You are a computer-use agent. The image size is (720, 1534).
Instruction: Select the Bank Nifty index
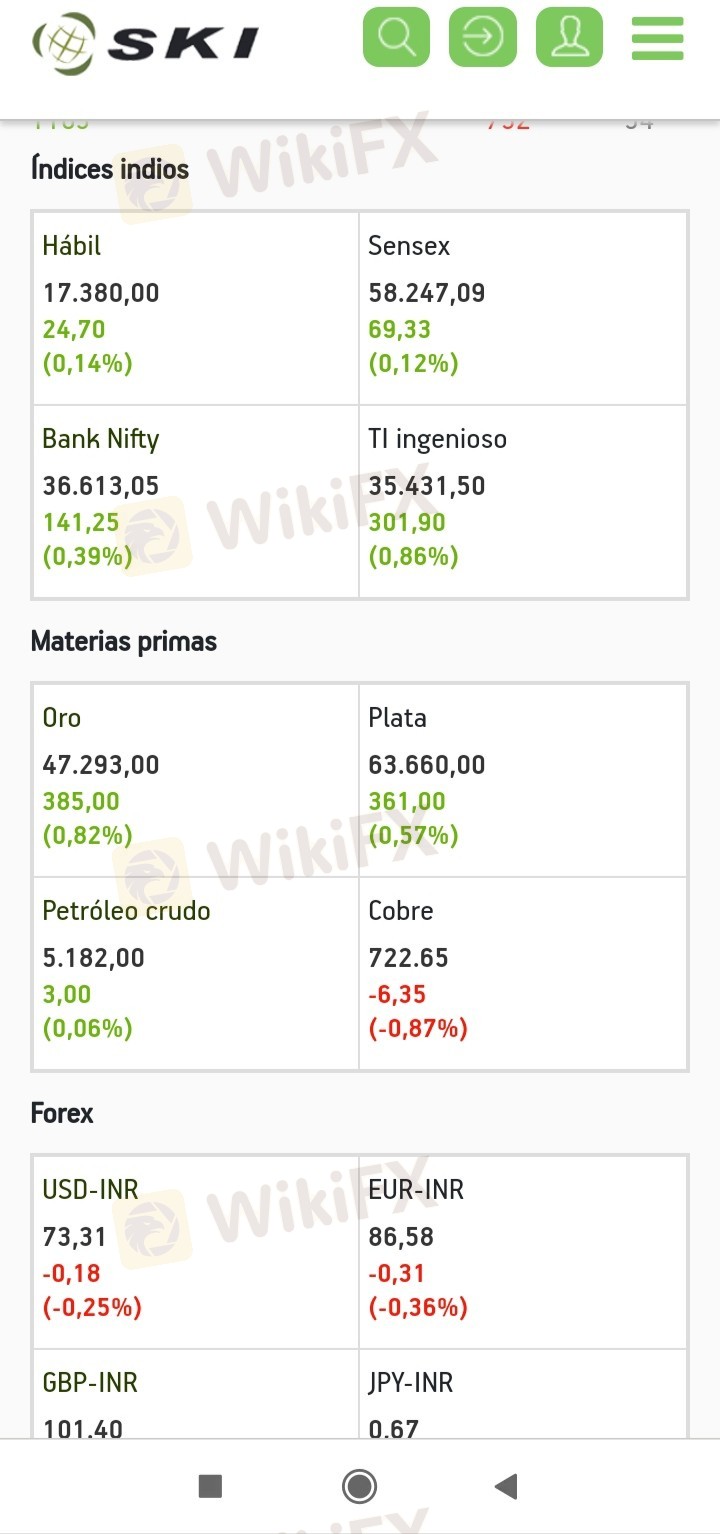[x=100, y=439]
